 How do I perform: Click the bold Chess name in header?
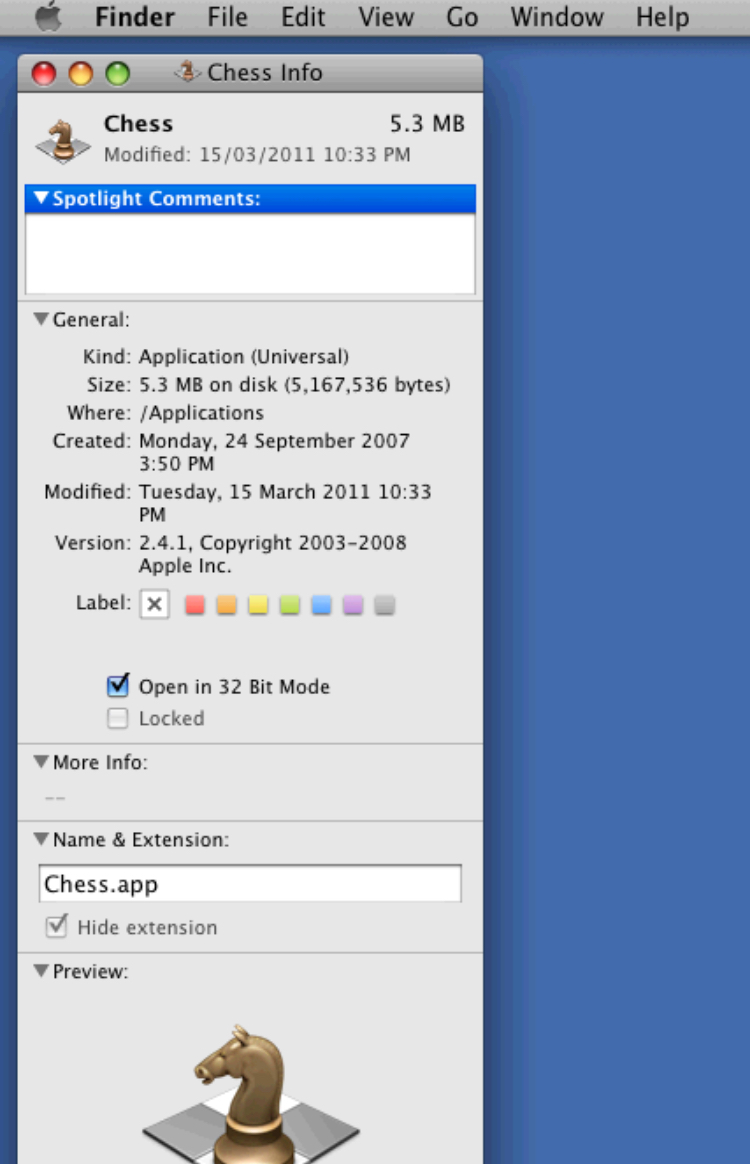[x=138, y=123]
